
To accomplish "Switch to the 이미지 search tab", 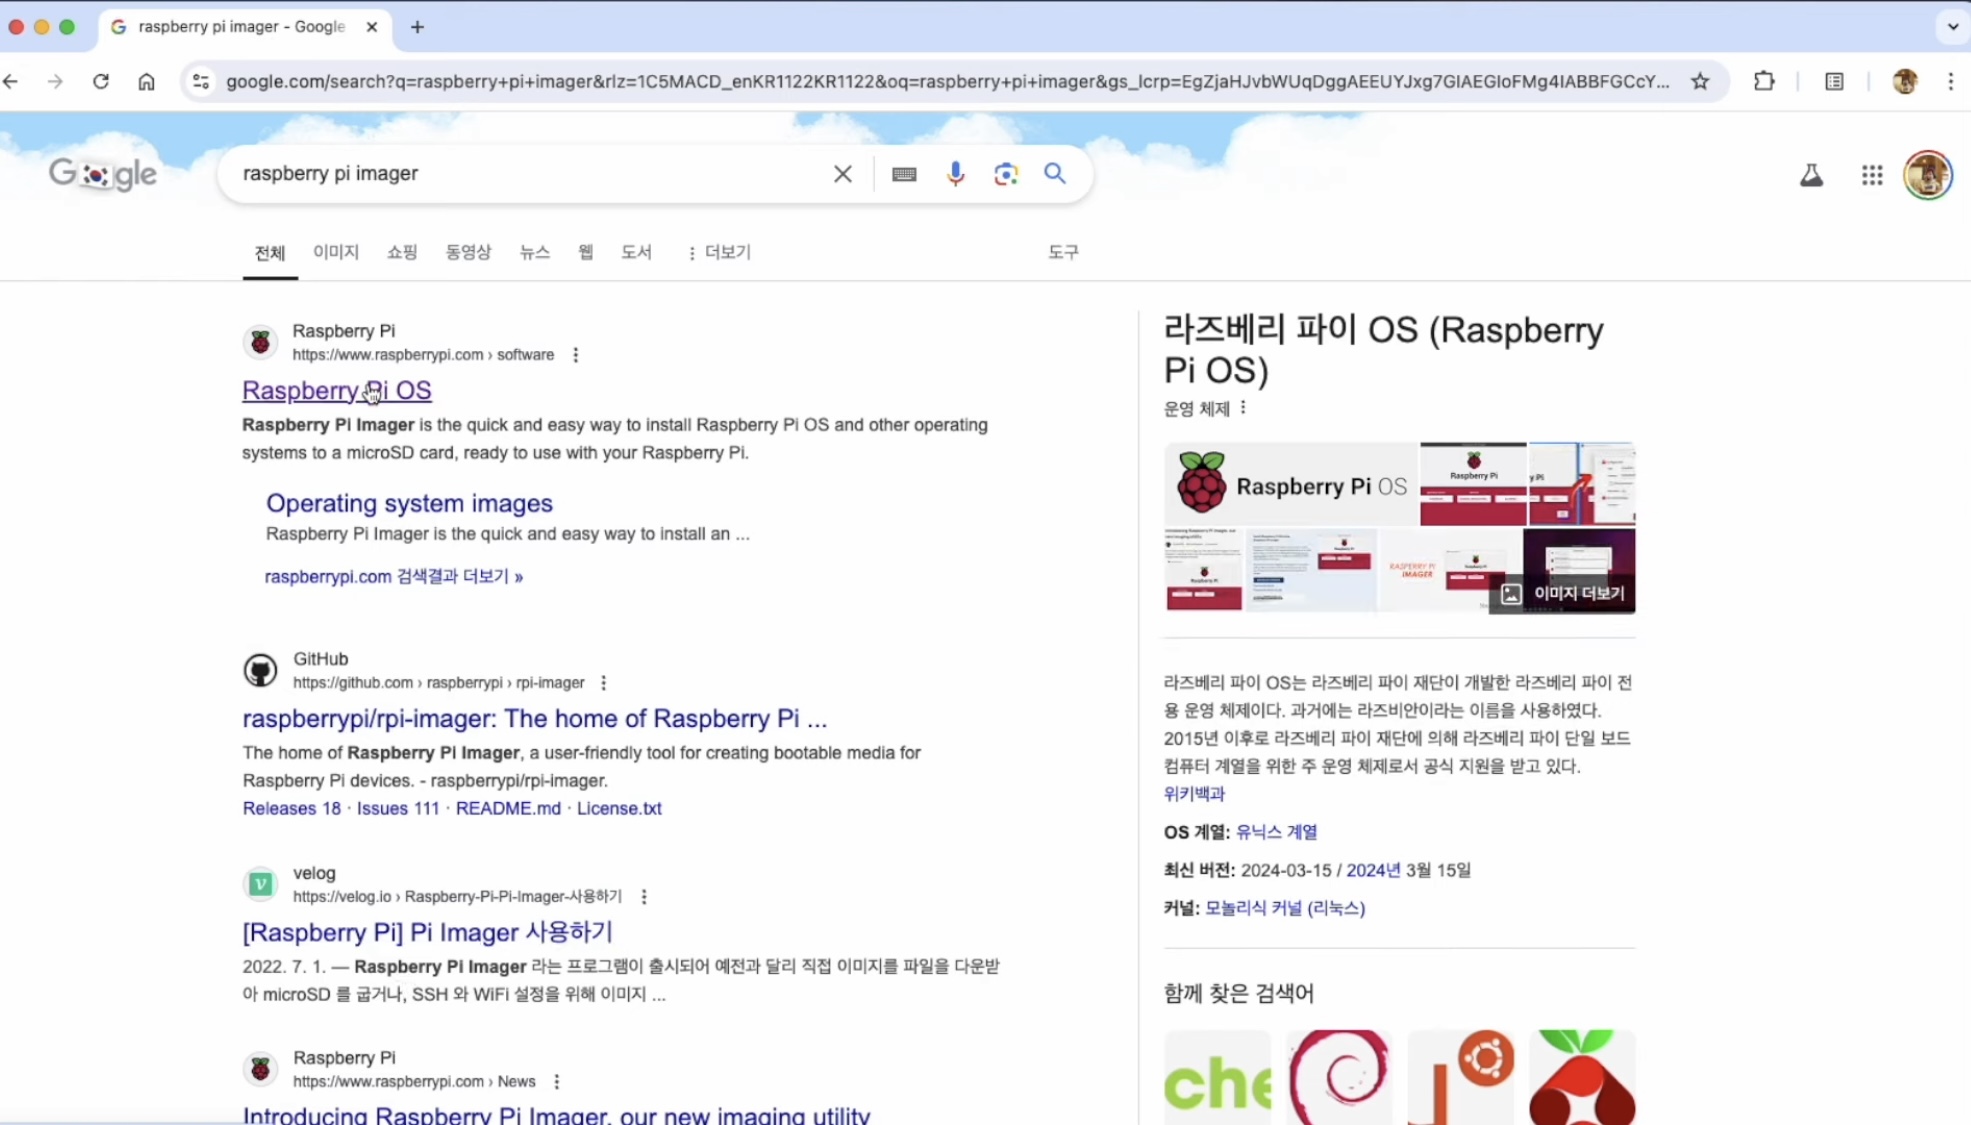I will point(335,252).
